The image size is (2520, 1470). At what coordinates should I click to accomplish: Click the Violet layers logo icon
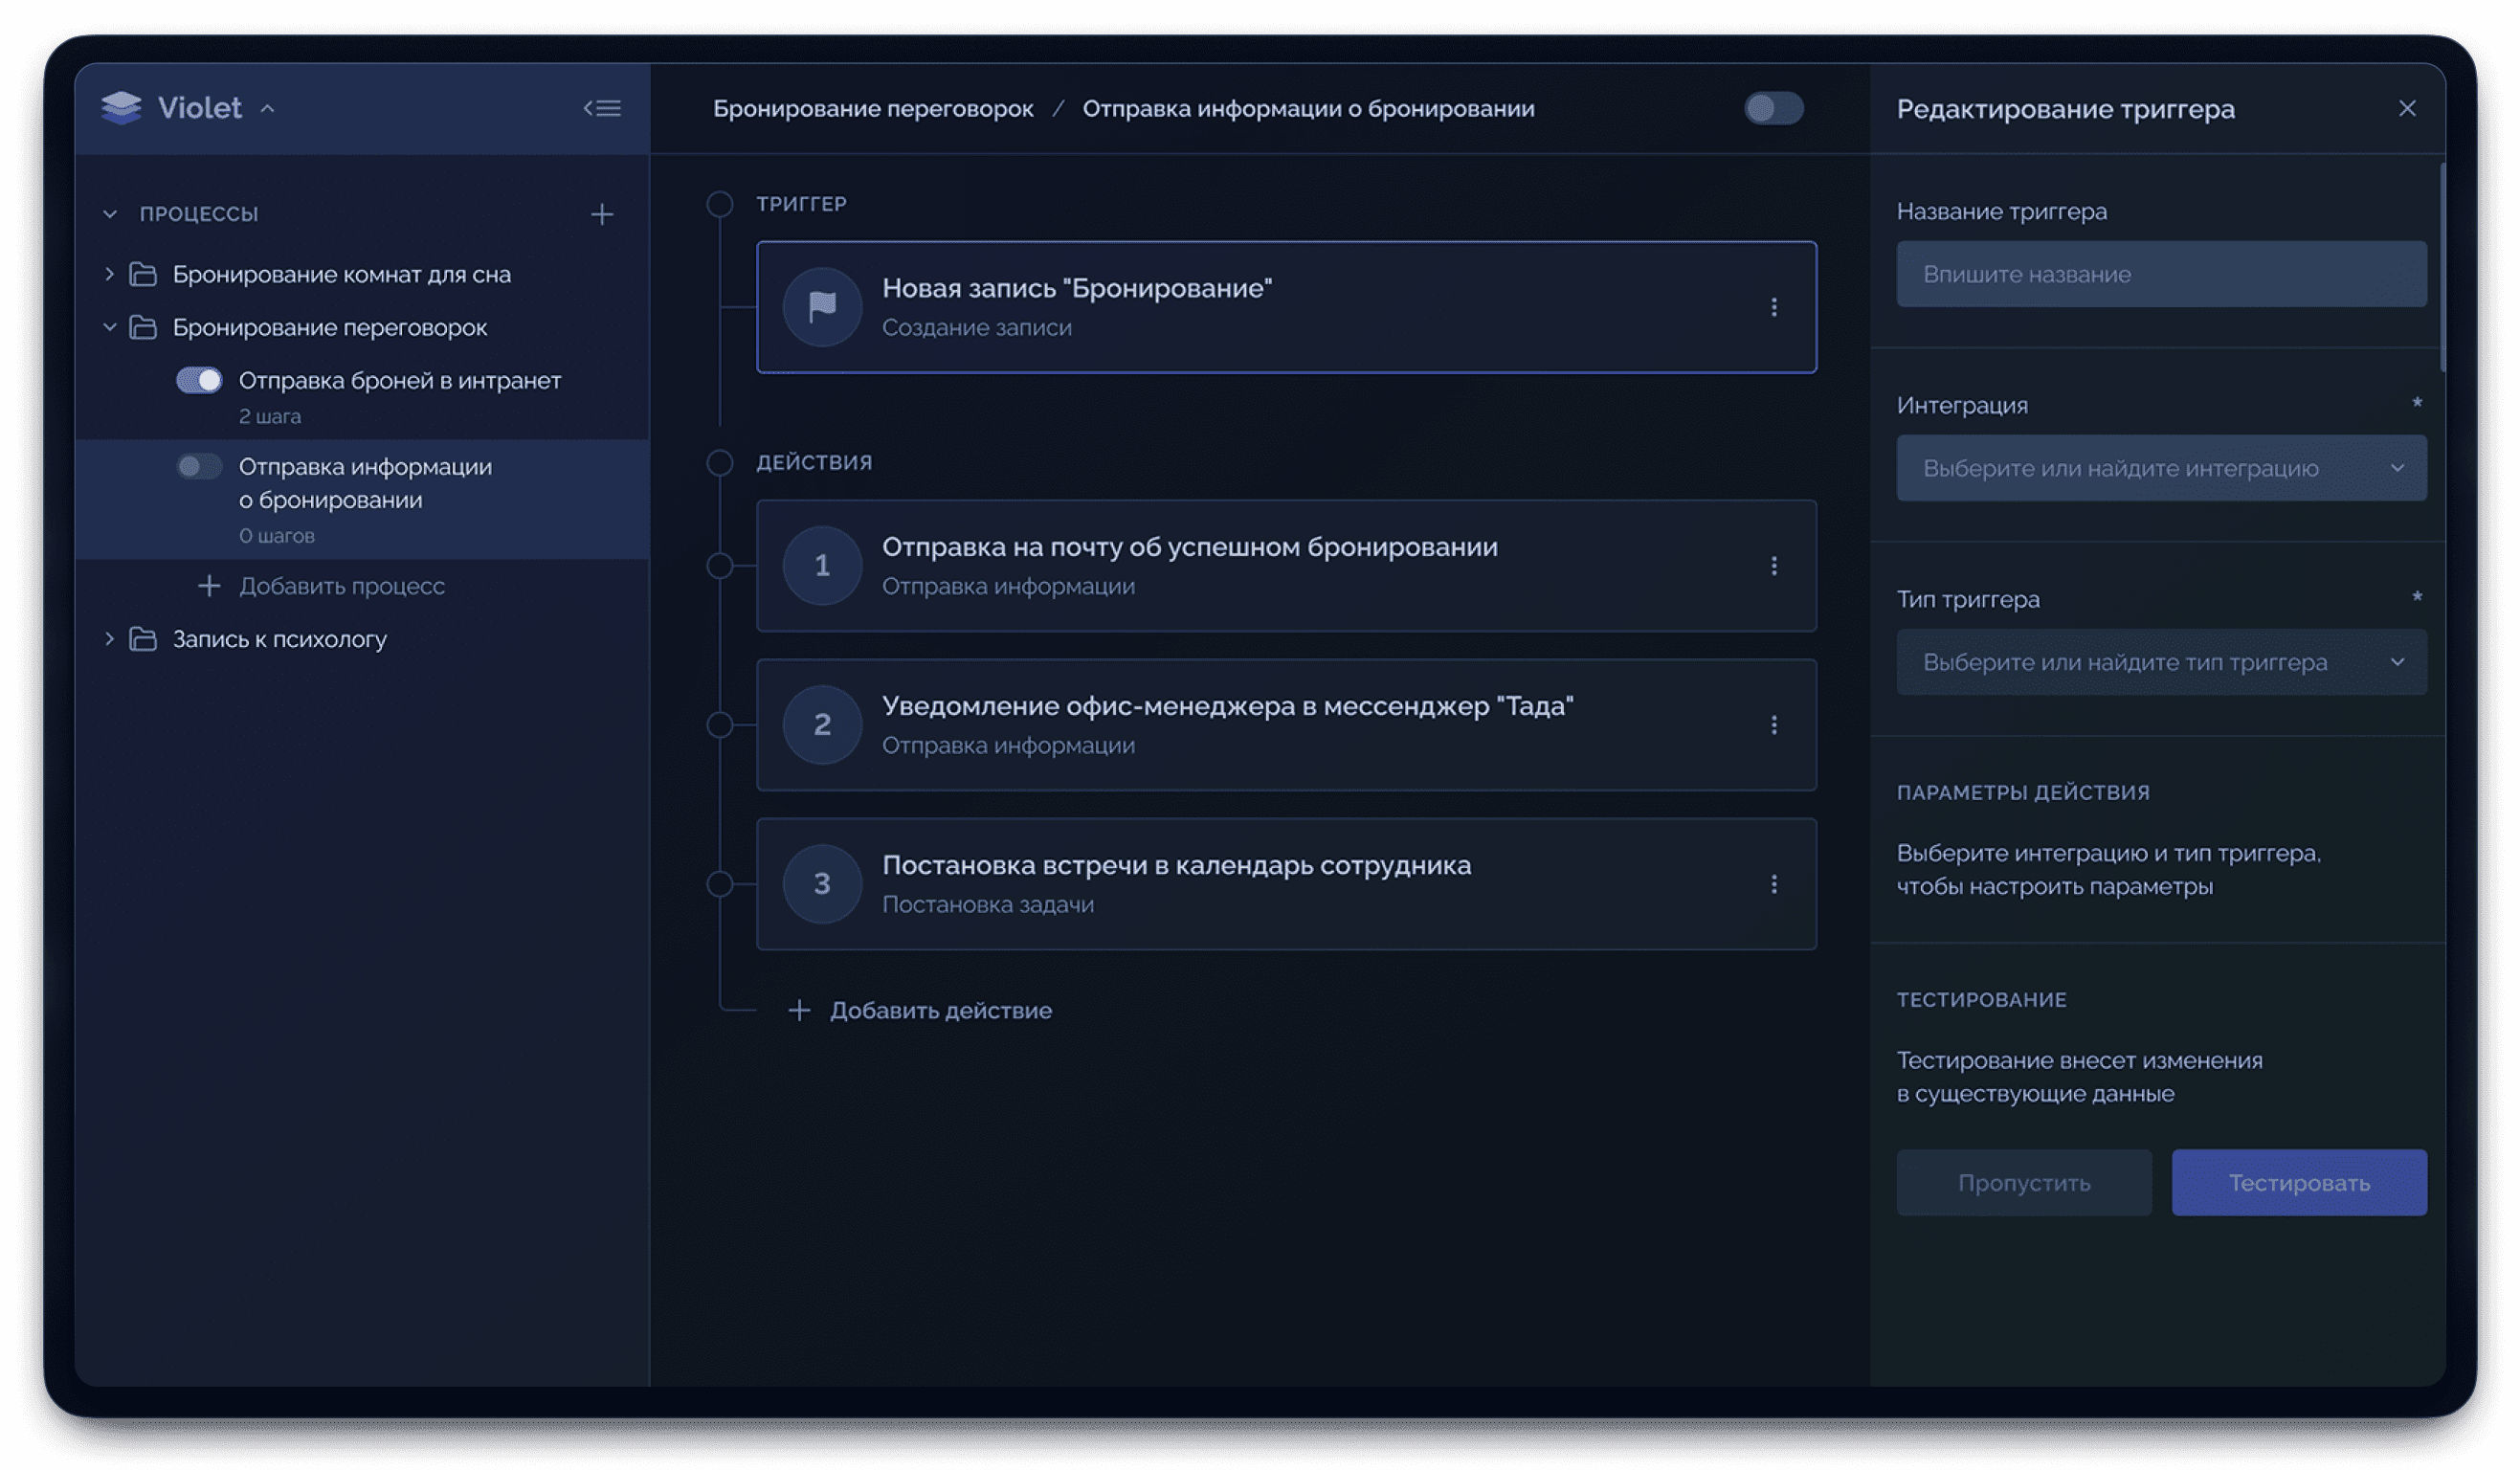(x=122, y=108)
